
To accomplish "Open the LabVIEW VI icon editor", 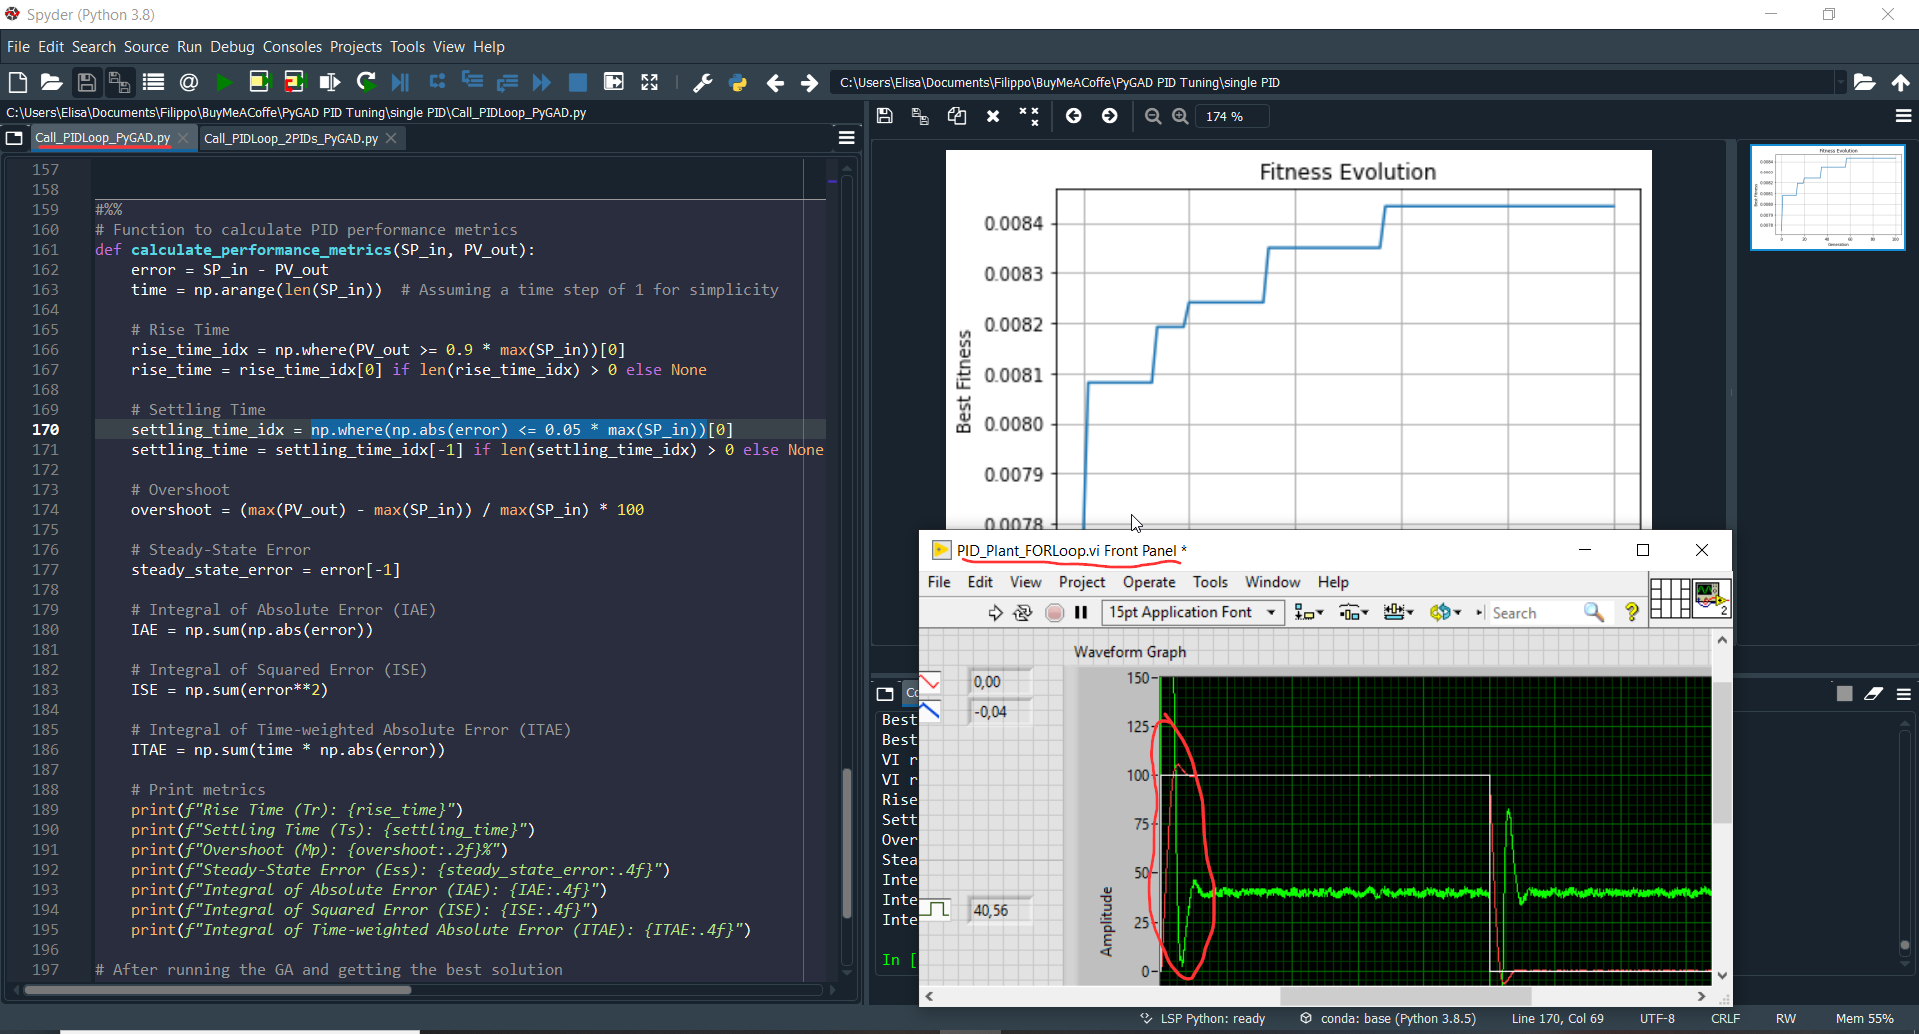I will 1711,598.
